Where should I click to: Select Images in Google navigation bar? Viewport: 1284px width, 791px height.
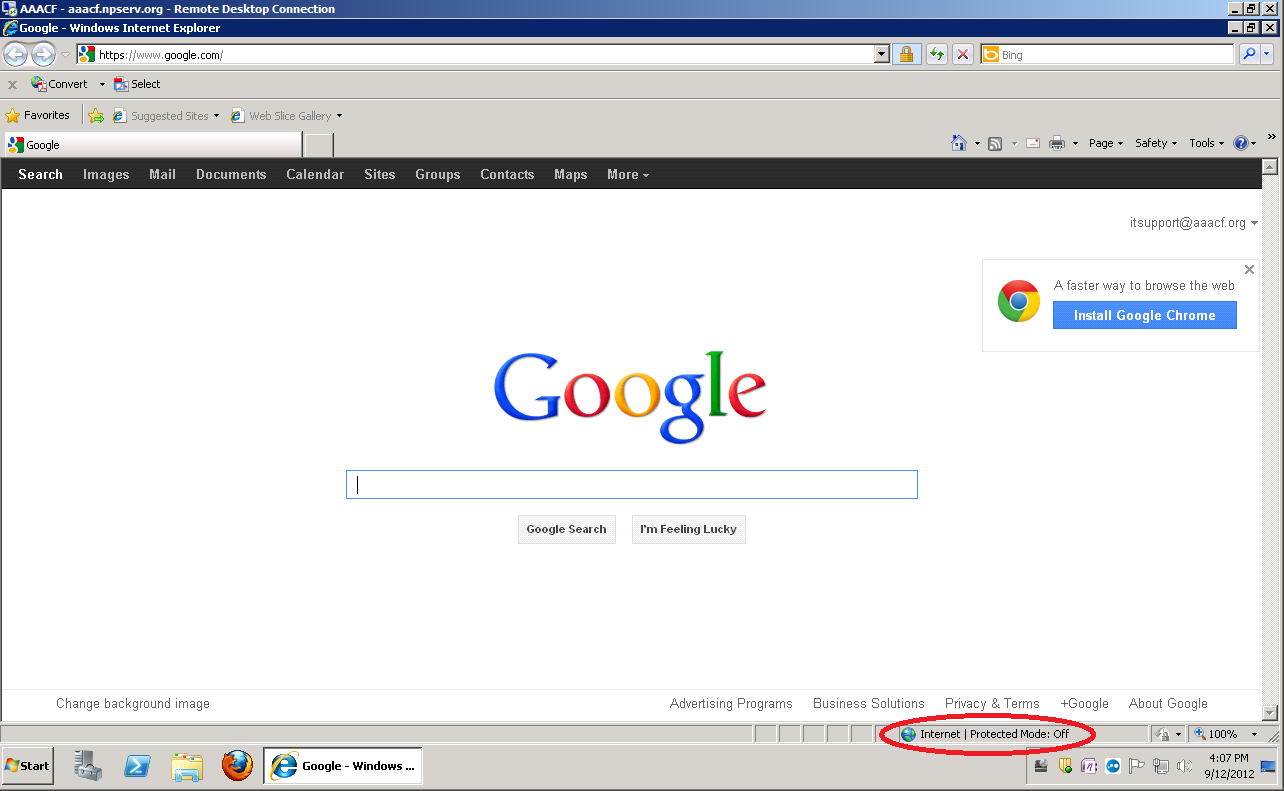[x=106, y=174]
